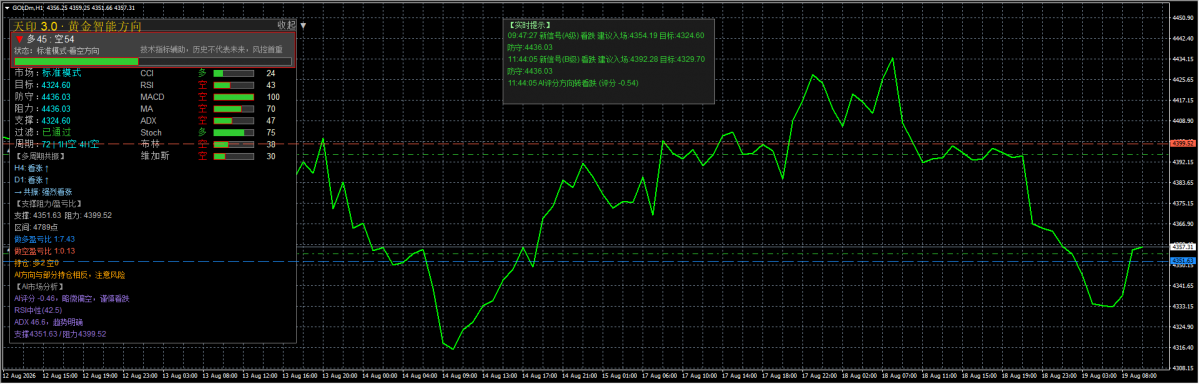
Task: Click the '做多盈亏比 1:7.43' line
Action: [44, 239]
